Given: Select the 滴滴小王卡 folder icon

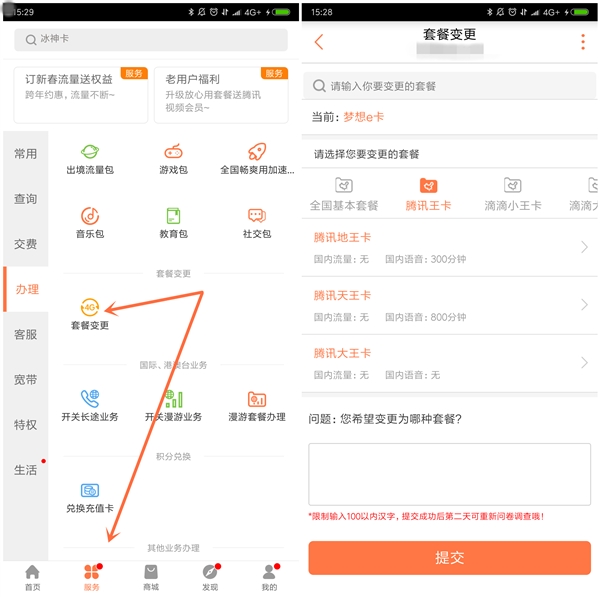Looking at the screenshot, I should click(x=513, y=185).
